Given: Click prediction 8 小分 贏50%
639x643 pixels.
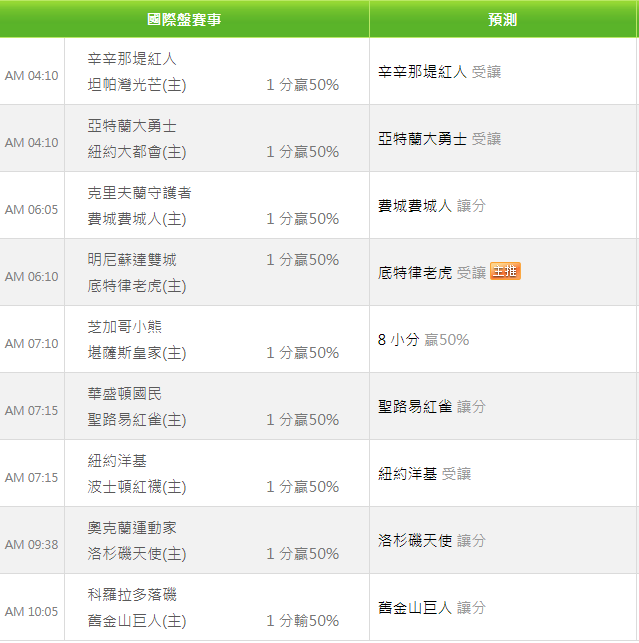Looking at the screenshot, I should click(423, 340).
